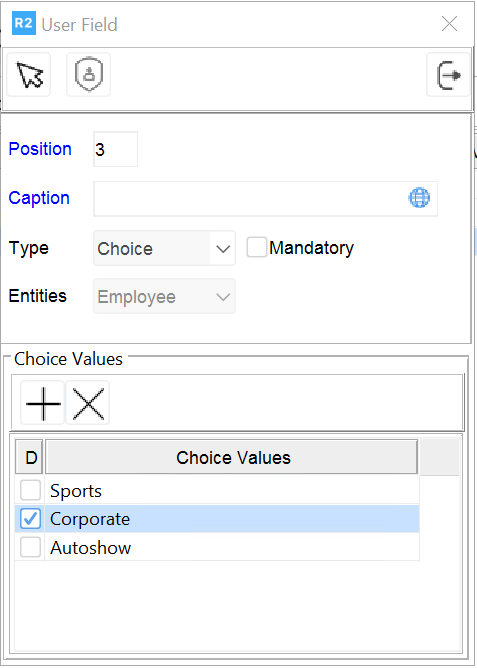Click into the Caption text field
Viewport: 477px width, 668px height.
[x=250, y=199]
